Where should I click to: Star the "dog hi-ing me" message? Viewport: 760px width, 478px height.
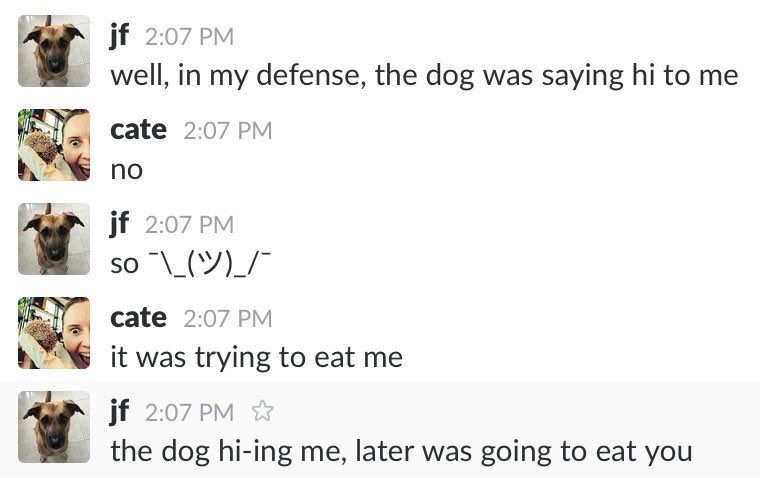[262, 411]
